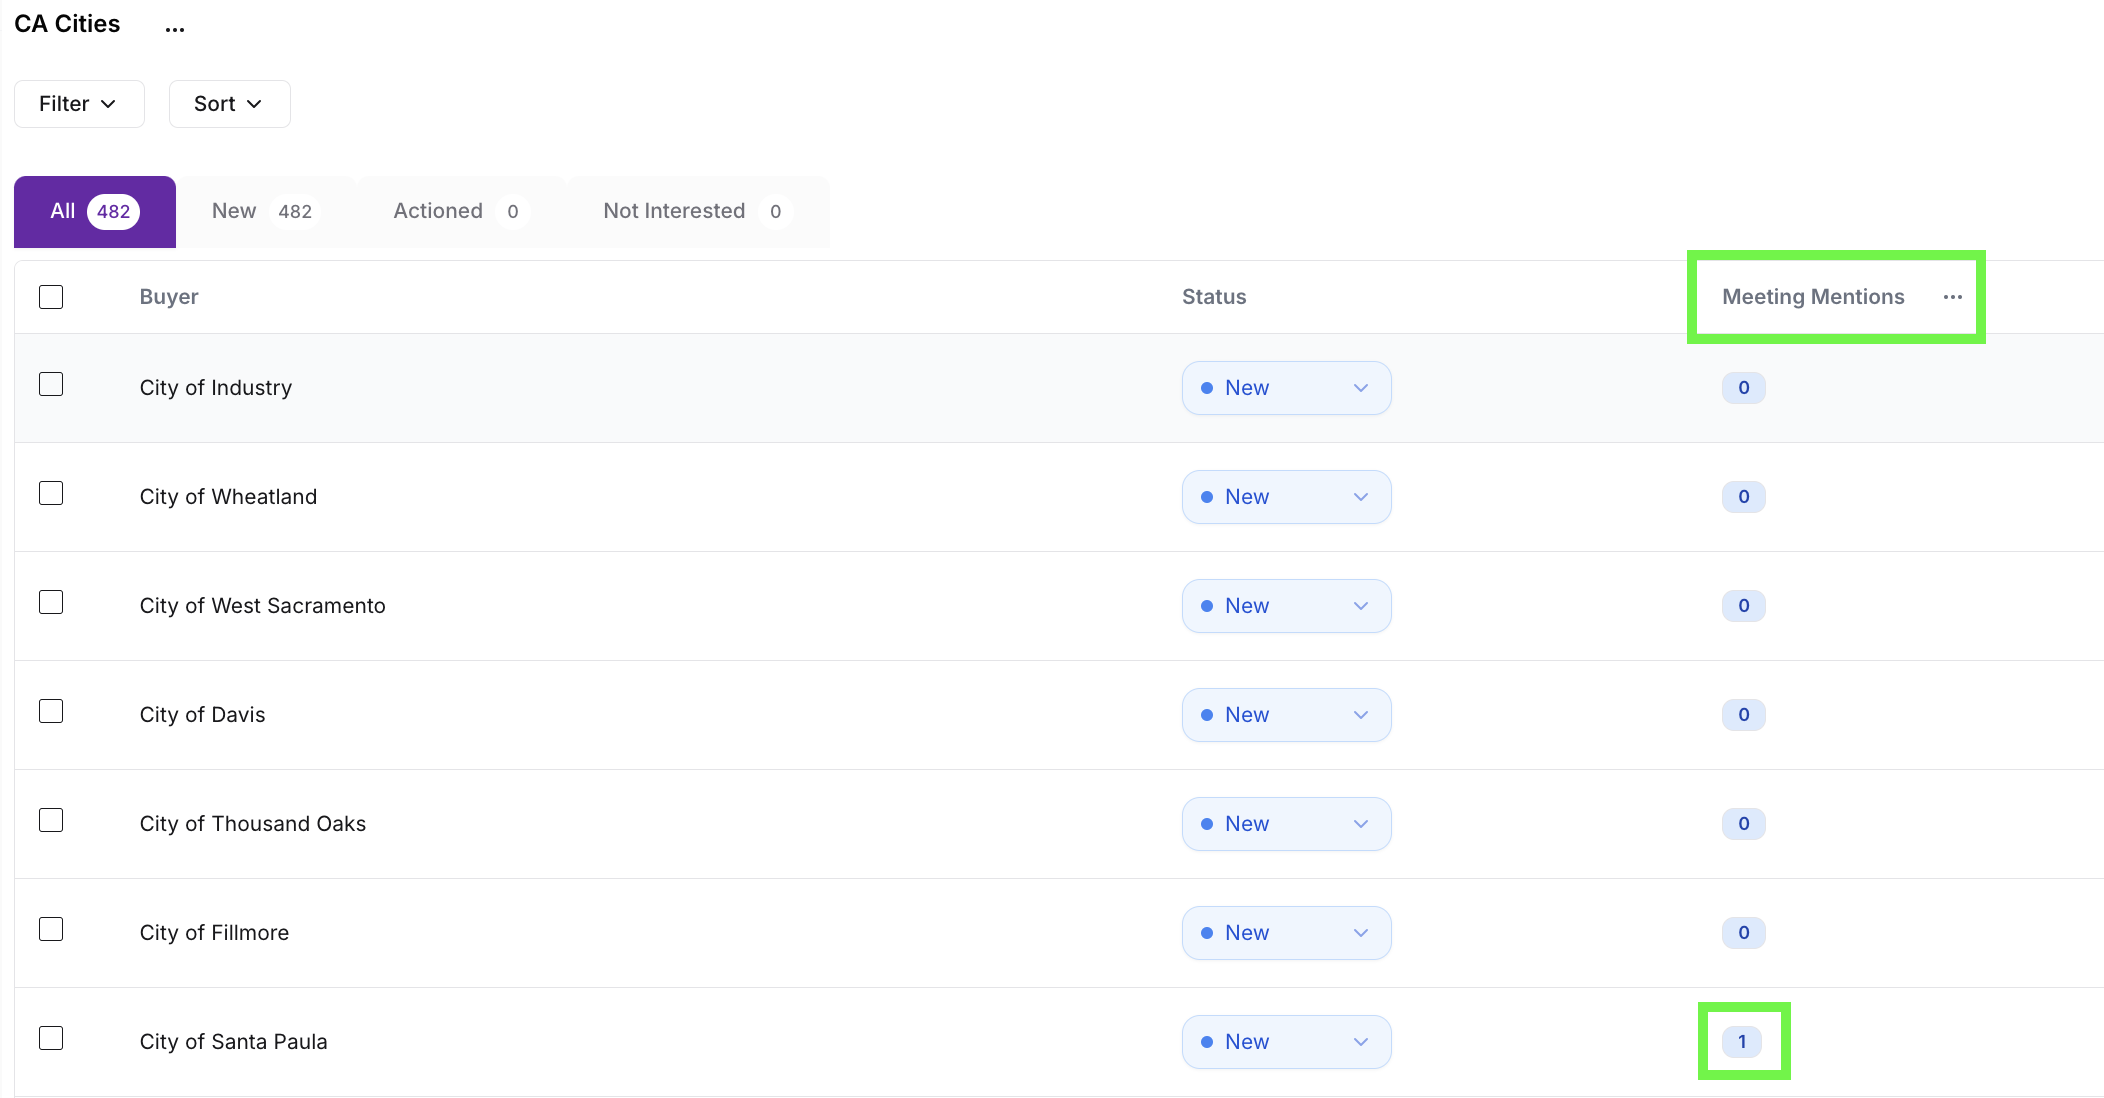2104x1098 pixels.
Task: Open the CA Cities three-dot options menu
Action: pyautogui.click(x=175, y=27)
